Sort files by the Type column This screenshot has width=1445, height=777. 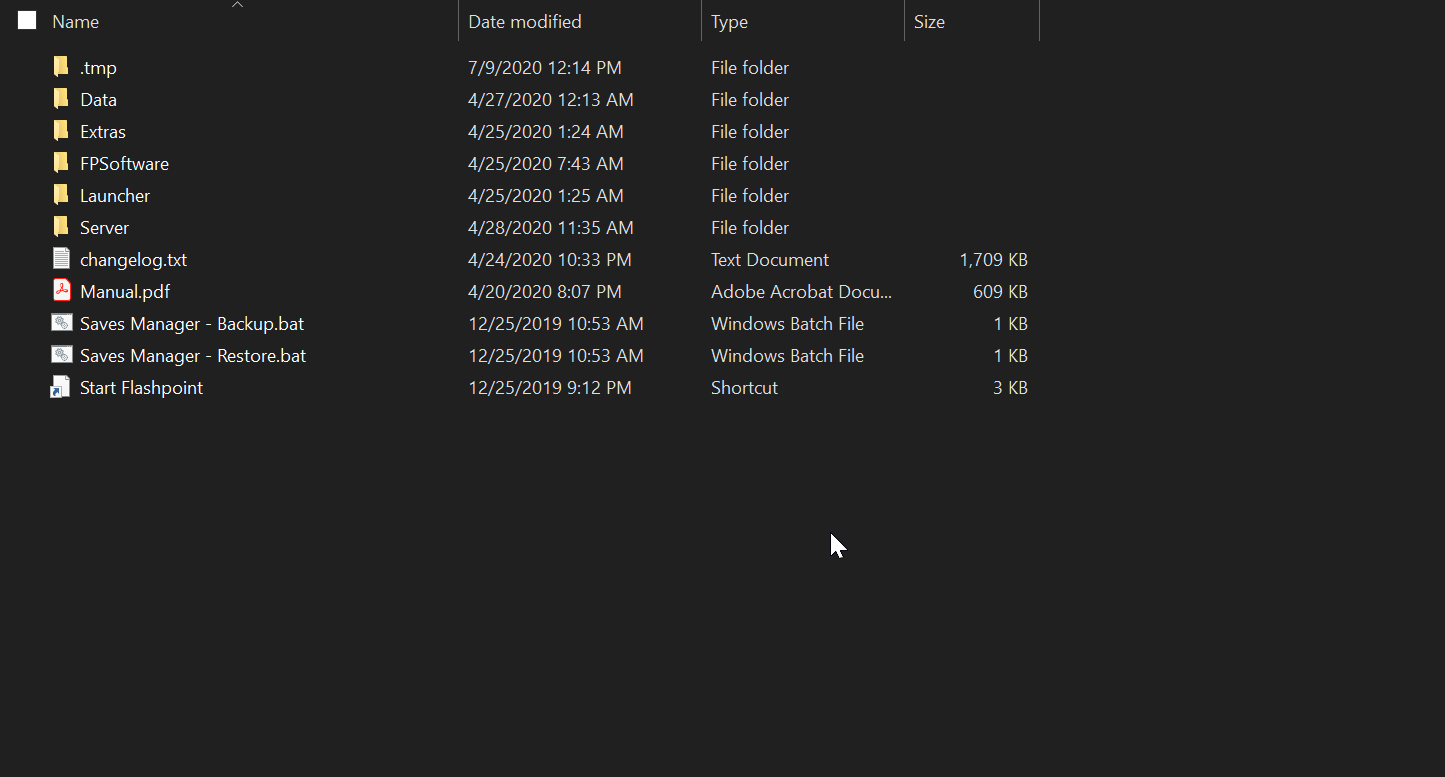[728, 21]
